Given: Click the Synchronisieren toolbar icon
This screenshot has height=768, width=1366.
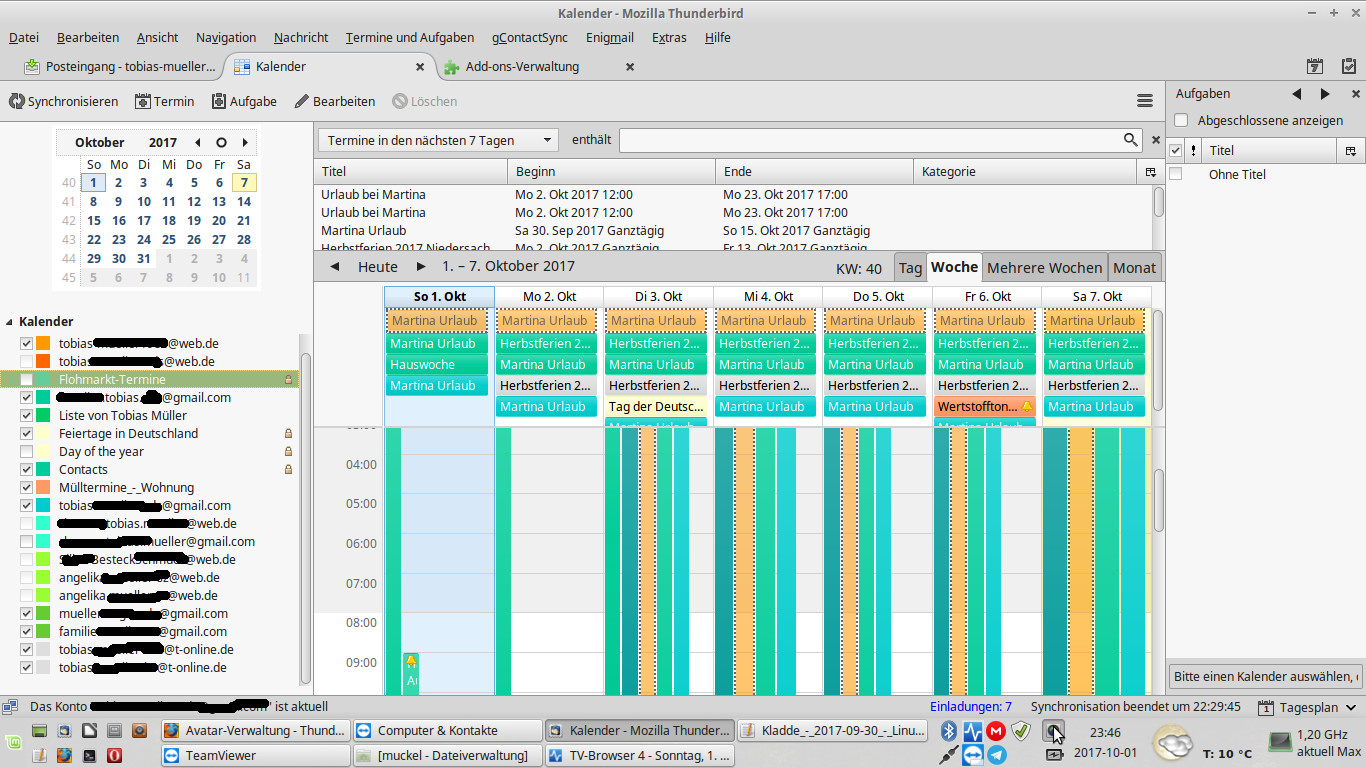Looking at the screenshot, I should point(17,101).
